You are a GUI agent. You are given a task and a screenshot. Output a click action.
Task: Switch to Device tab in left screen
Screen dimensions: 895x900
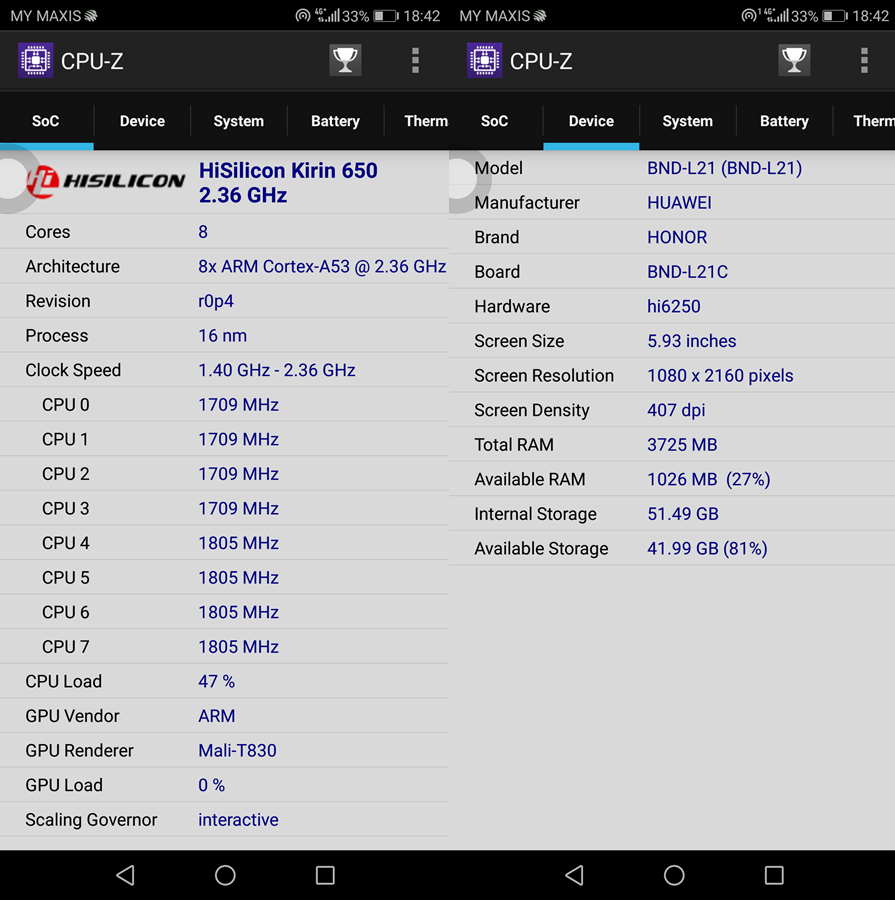pos(142,121)
